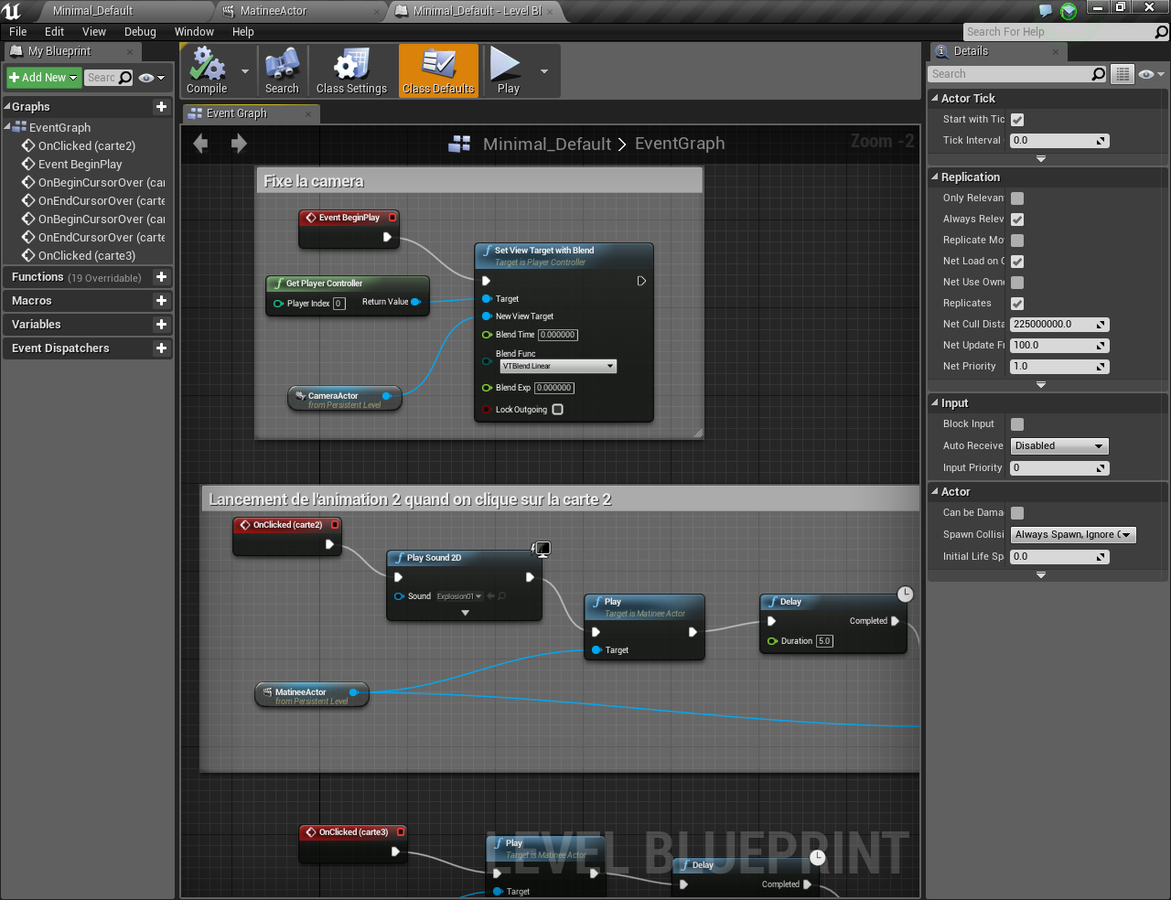The width and height of the screenshot is (1171, 900).
Task: Toggle Always Relevant checkbox
Action: pos(1017,219)
